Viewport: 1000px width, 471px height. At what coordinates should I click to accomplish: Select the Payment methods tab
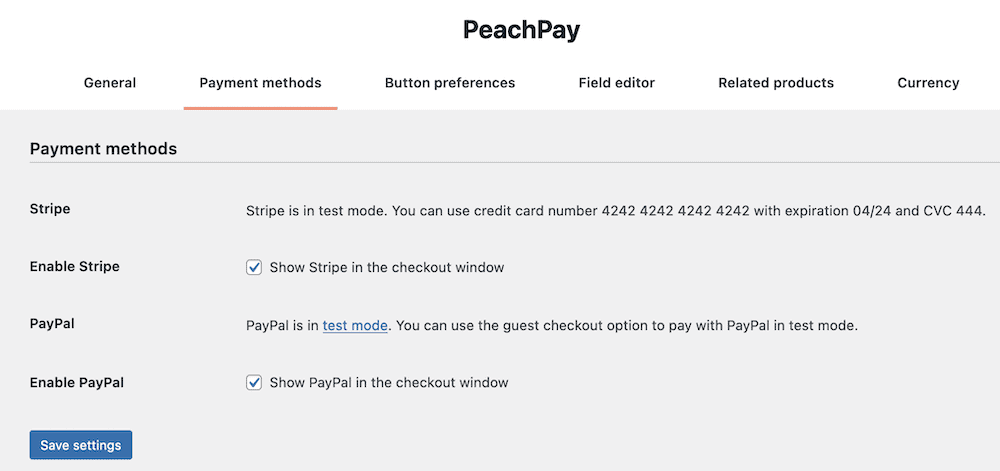pos(260,83)
